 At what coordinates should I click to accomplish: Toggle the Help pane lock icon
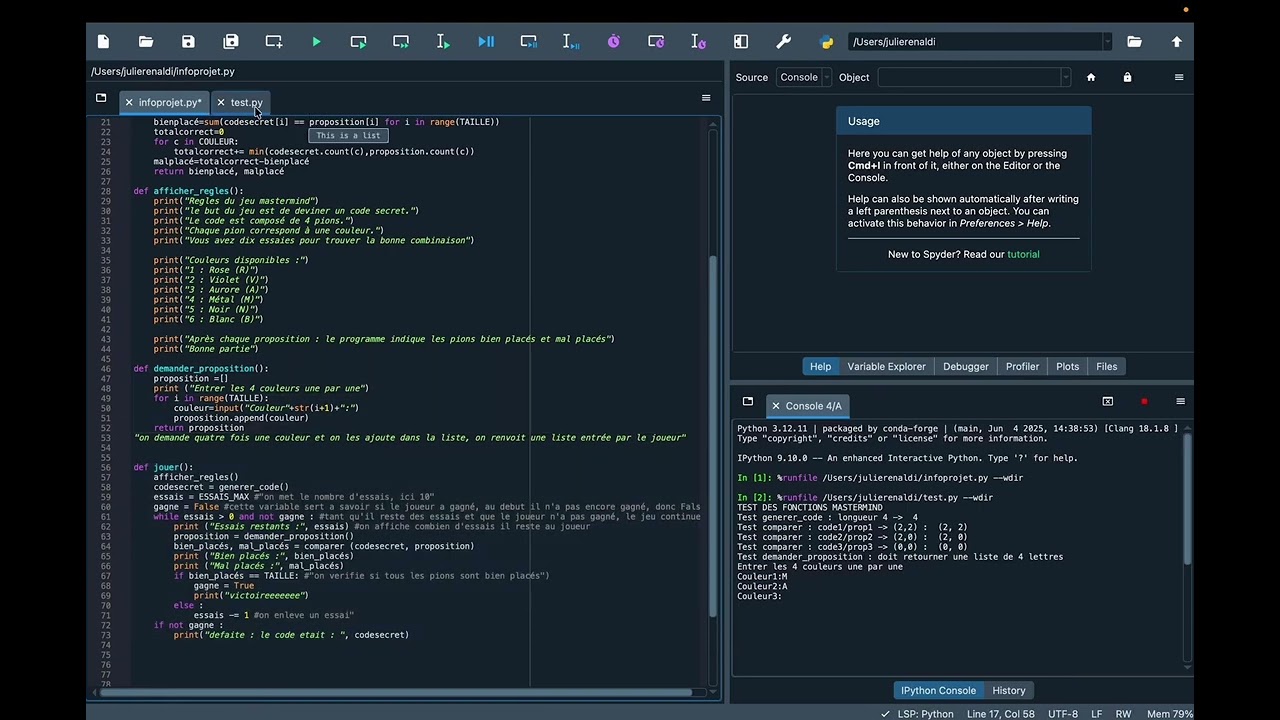1127,77
